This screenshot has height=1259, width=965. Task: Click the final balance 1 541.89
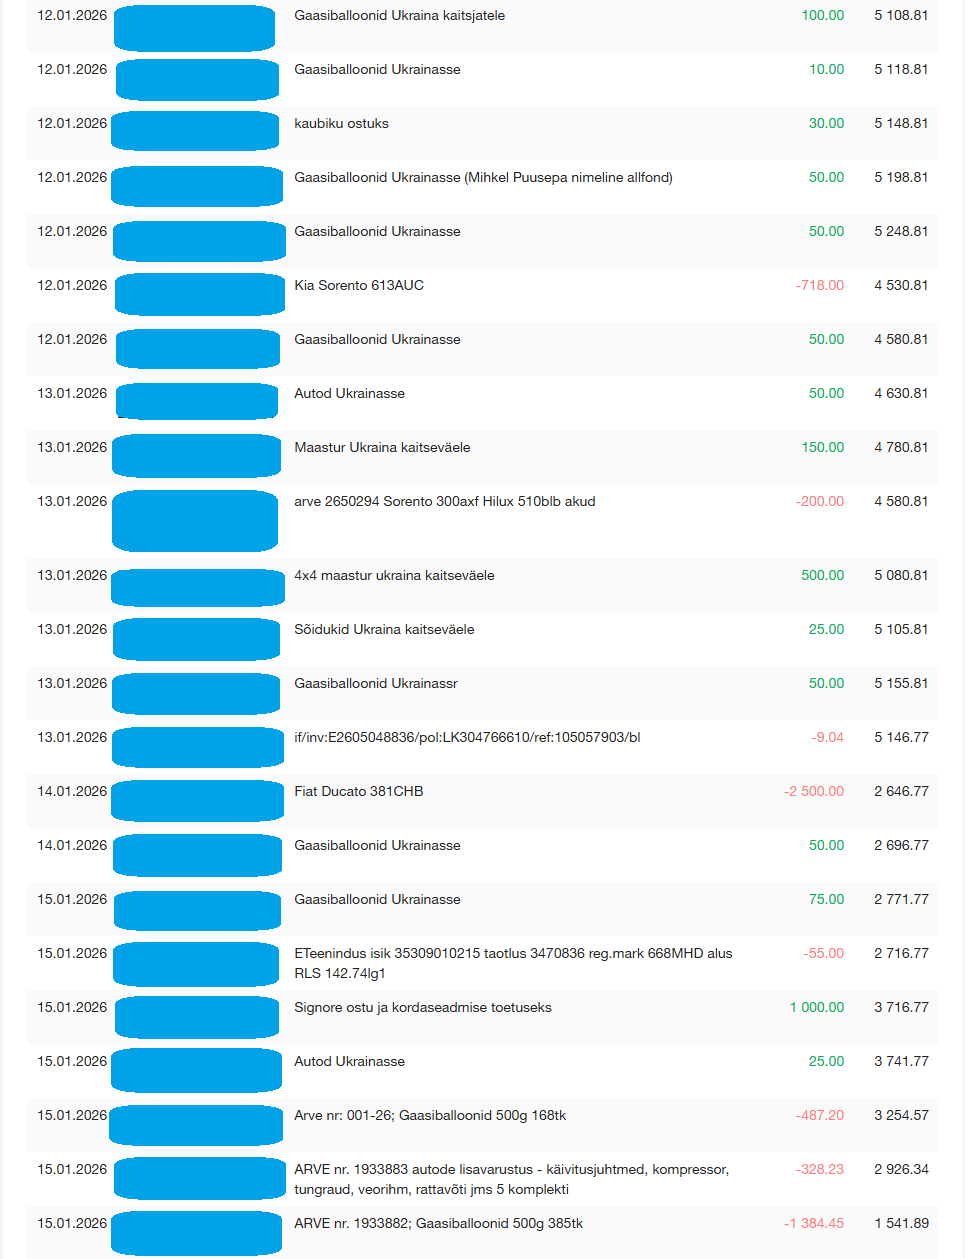[901, 1224]
